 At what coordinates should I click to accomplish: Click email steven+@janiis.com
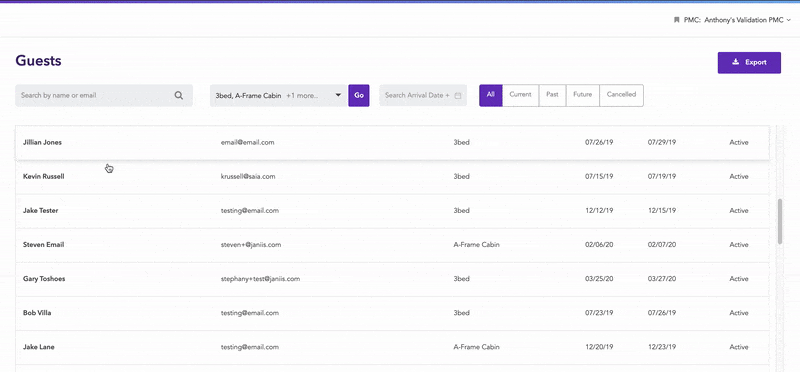pyautogui.click(x=251, y=245)
